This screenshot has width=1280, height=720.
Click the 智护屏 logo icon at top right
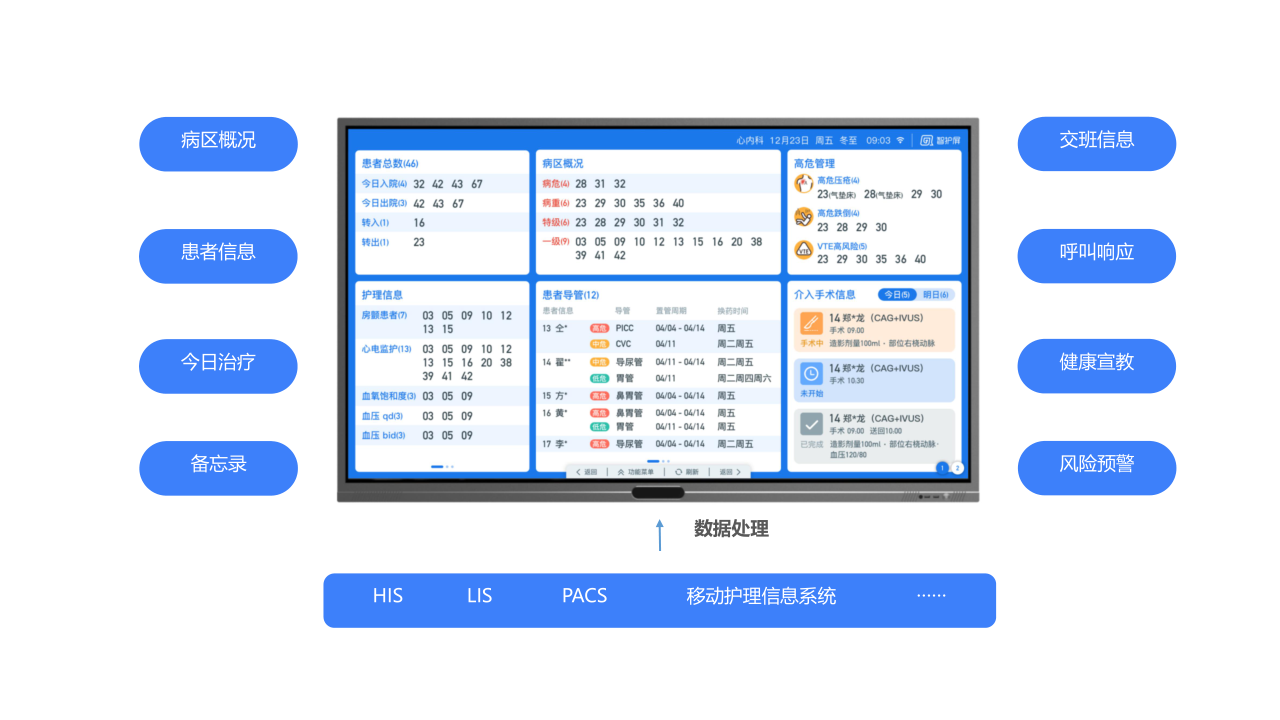pyautogui.click(x=927, y=140)
